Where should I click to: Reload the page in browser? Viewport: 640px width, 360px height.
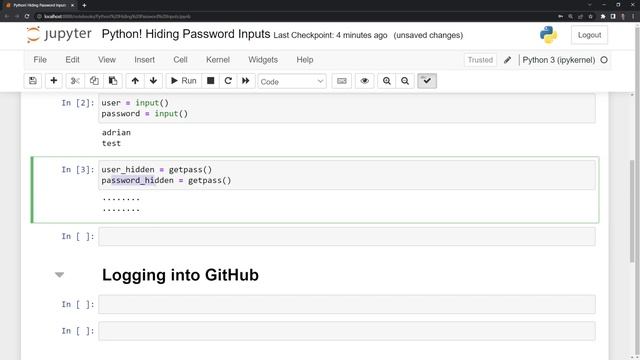tap(27, 16)
